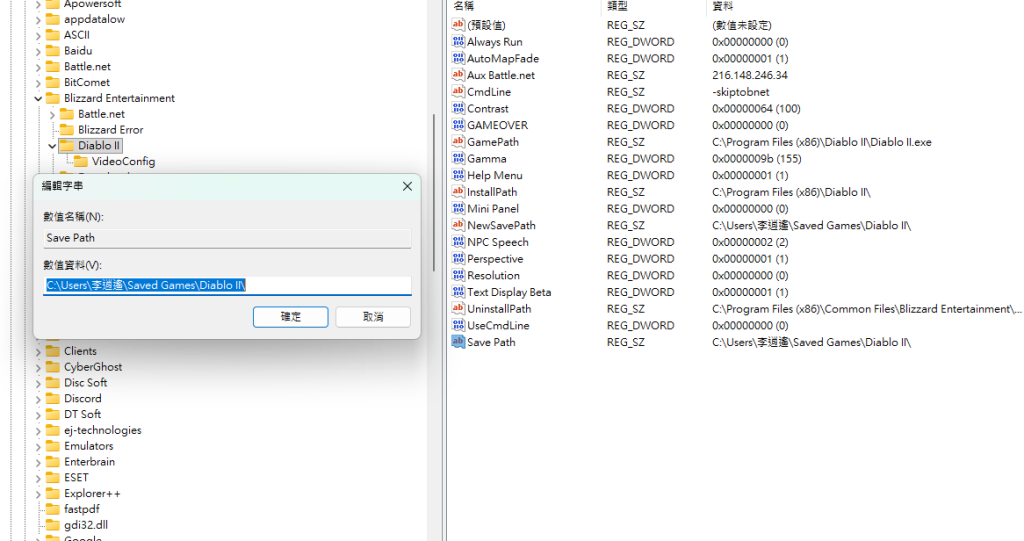Expand the CyberGhost registry key
This screenshot has width=1024, height=541.
[39, 367]
